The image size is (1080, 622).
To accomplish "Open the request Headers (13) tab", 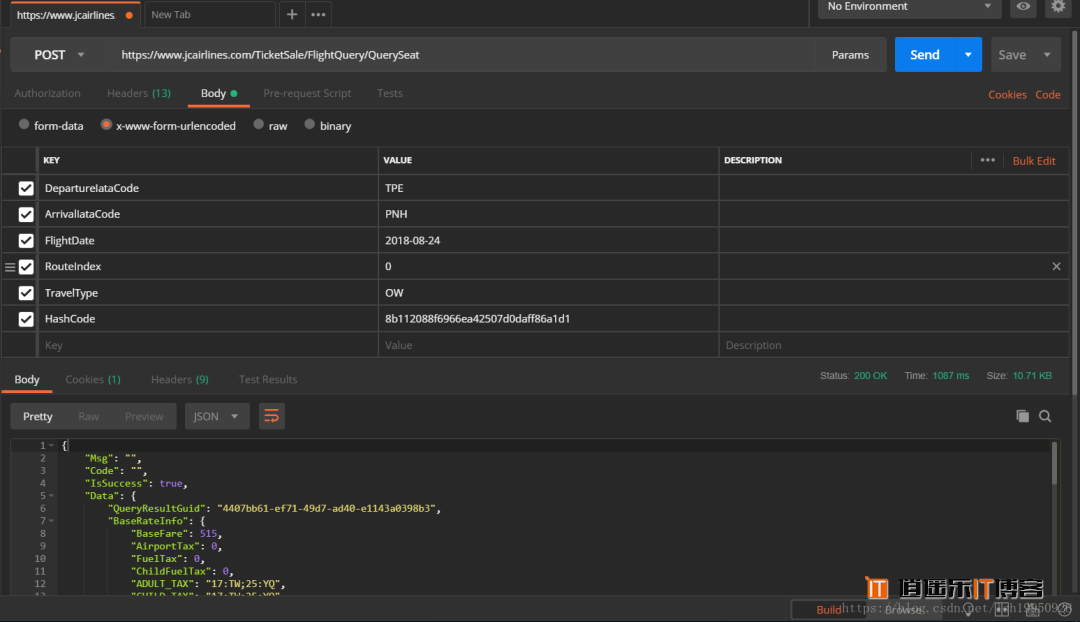I will pyautogui.click(x=139, y=93).
